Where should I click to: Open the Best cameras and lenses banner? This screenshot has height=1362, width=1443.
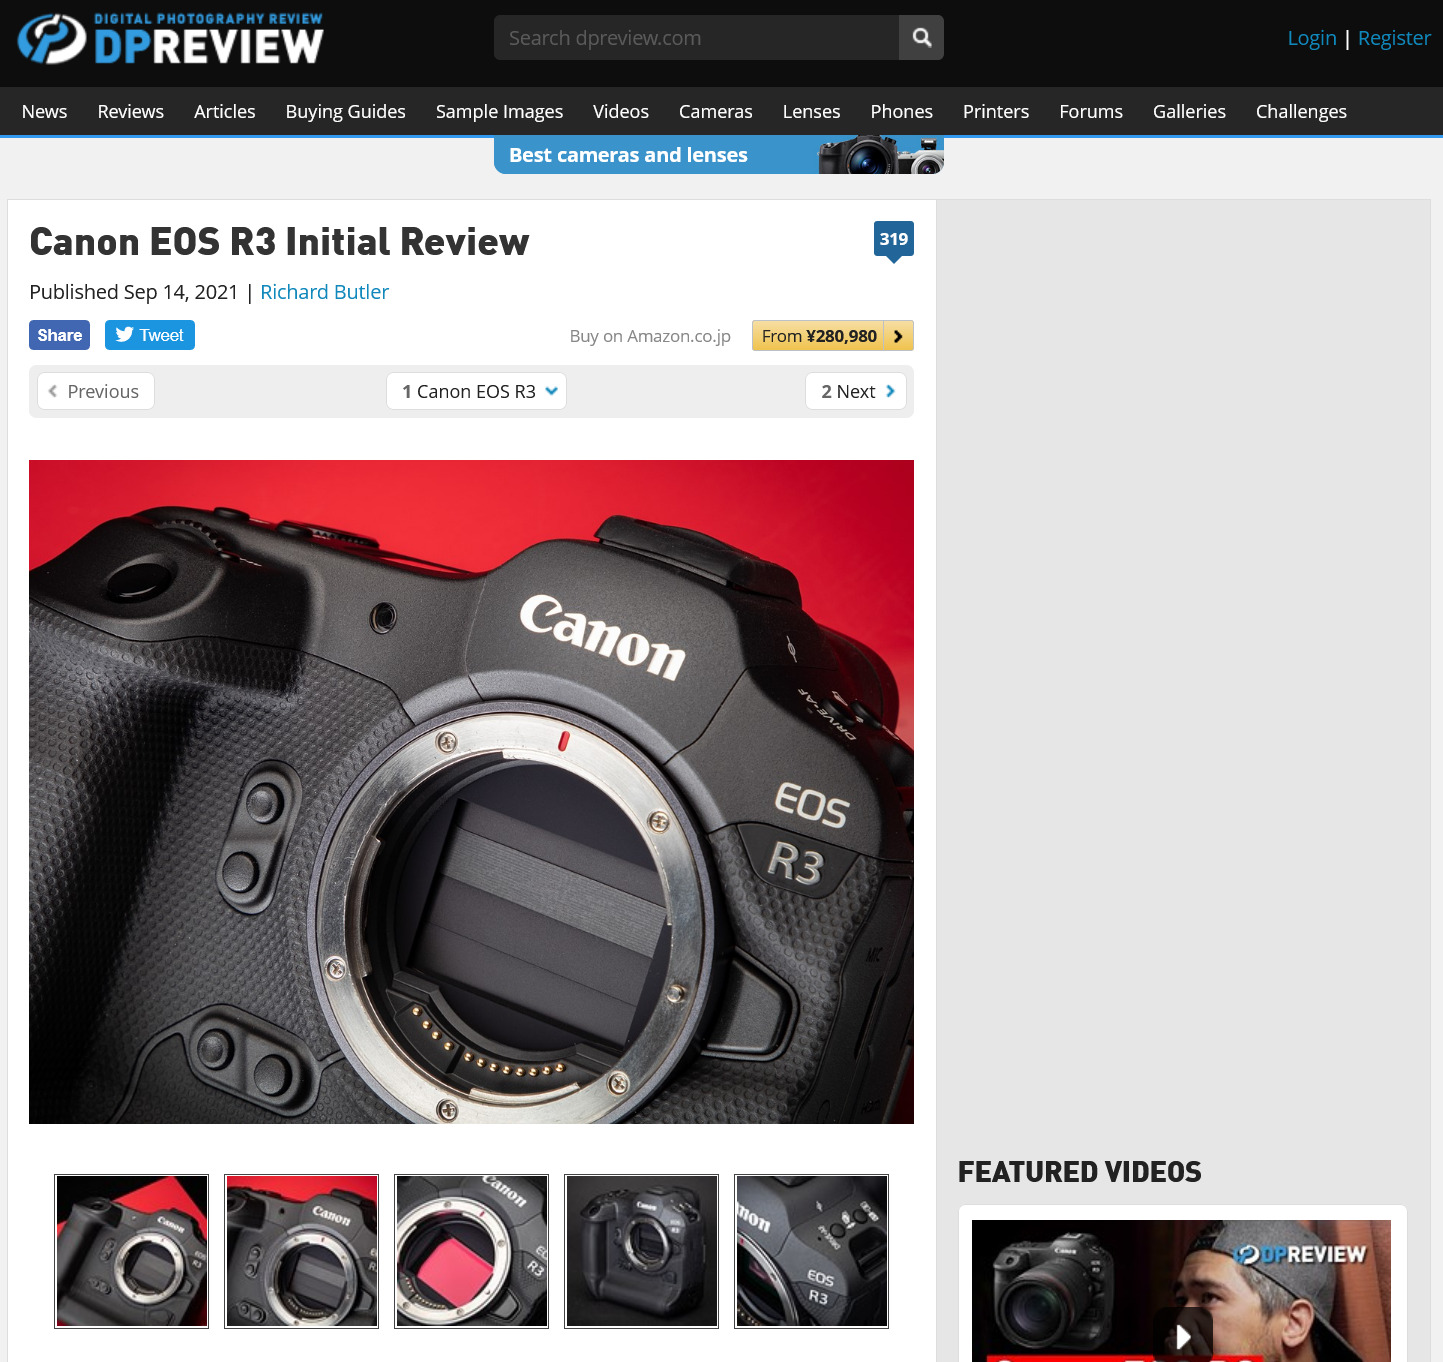[628, 155]
